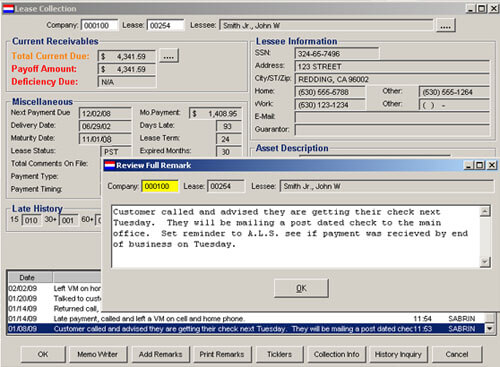
Task: Select 01/14/09 'Late payment' remark row
Action: (x=246, y=319)
